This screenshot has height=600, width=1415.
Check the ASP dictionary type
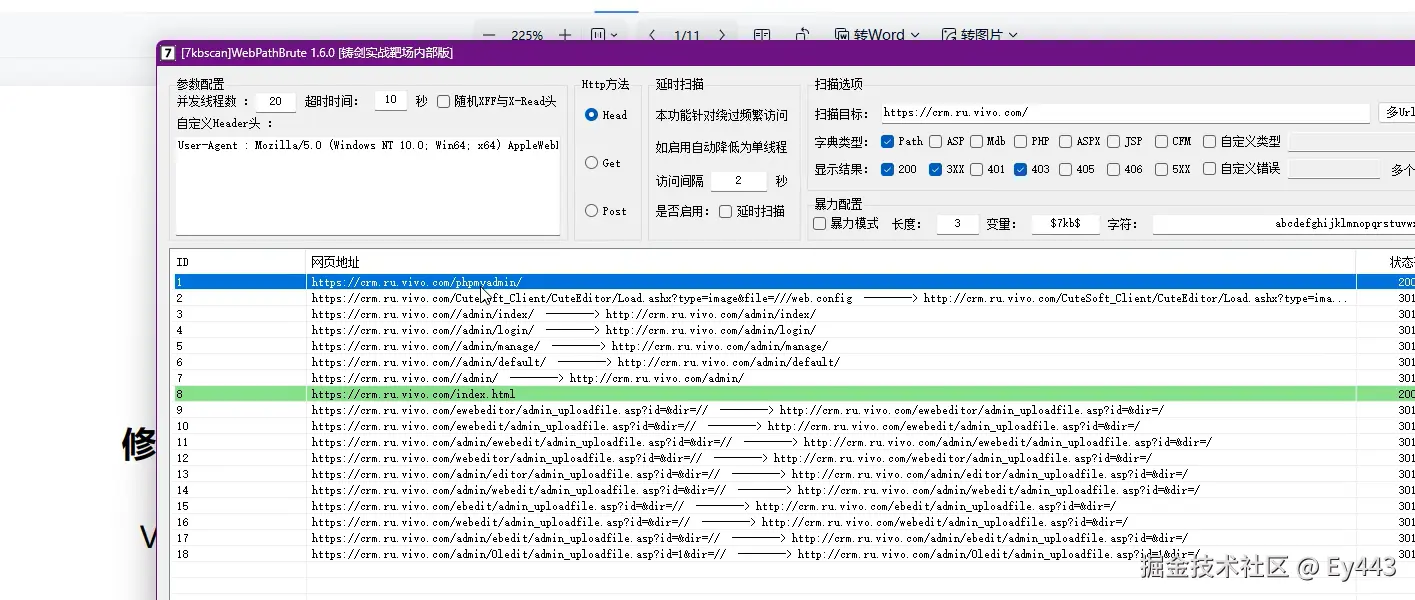tap(936, 141)
